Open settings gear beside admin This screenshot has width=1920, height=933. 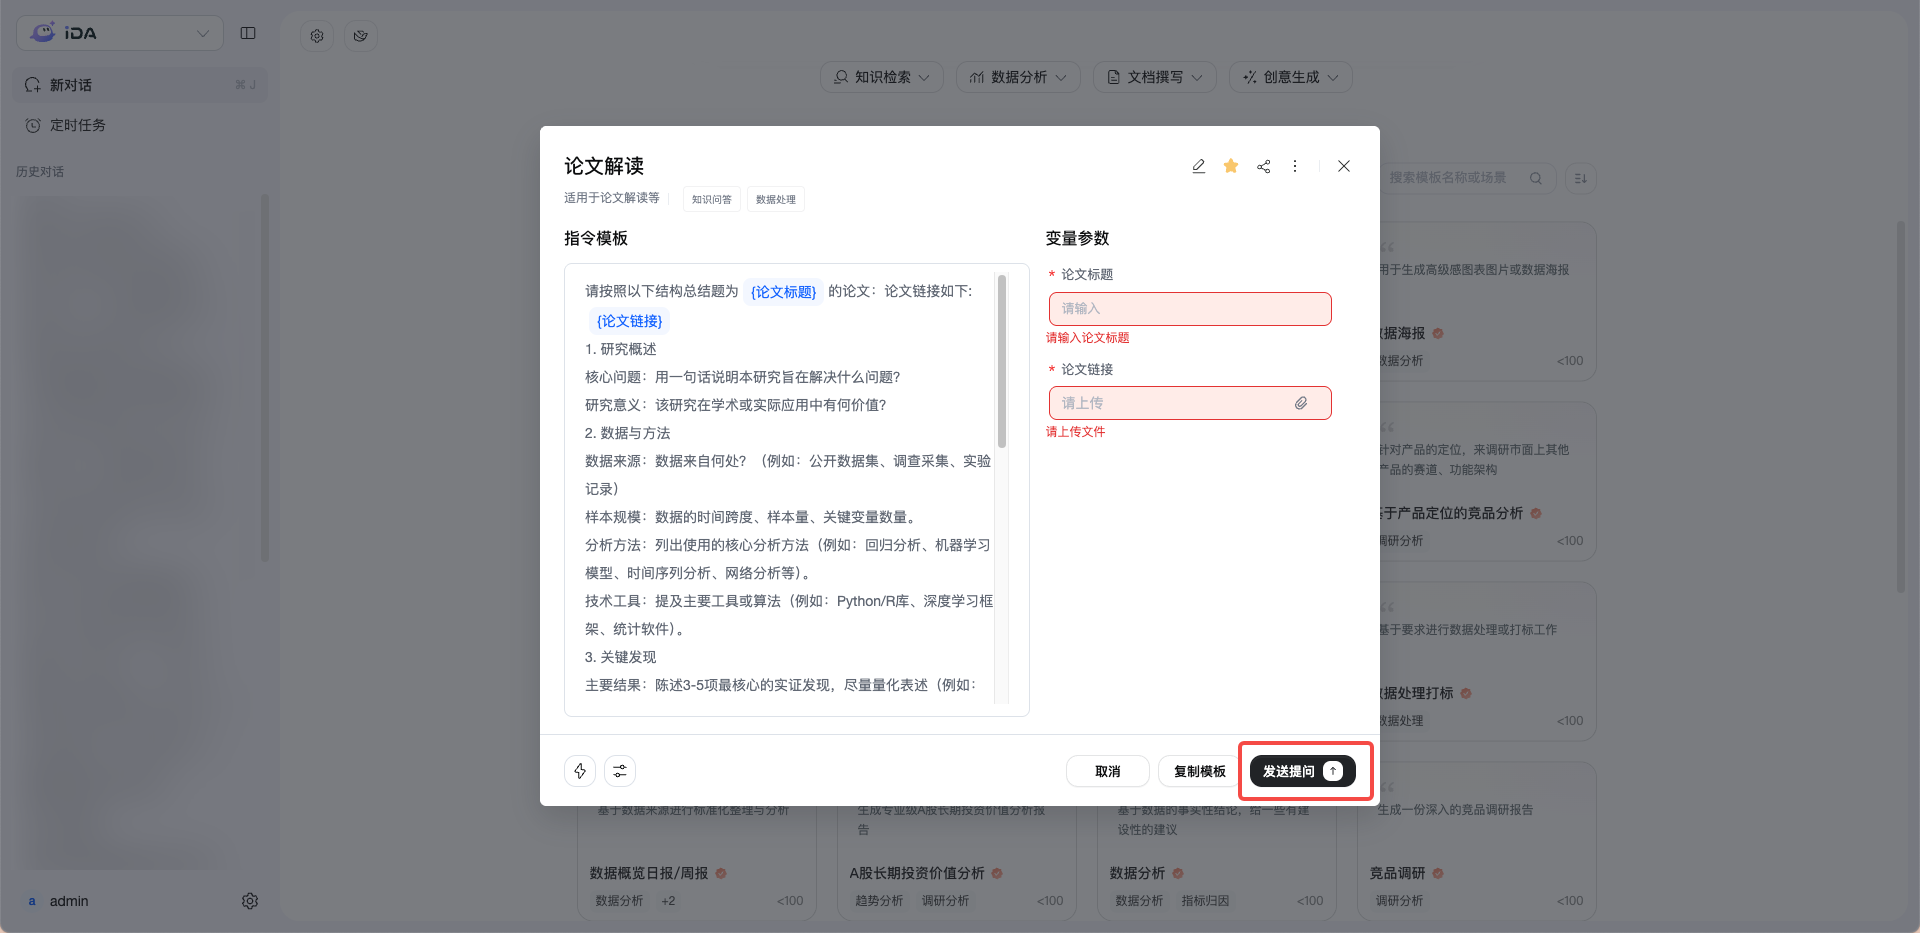click(250, 901)
